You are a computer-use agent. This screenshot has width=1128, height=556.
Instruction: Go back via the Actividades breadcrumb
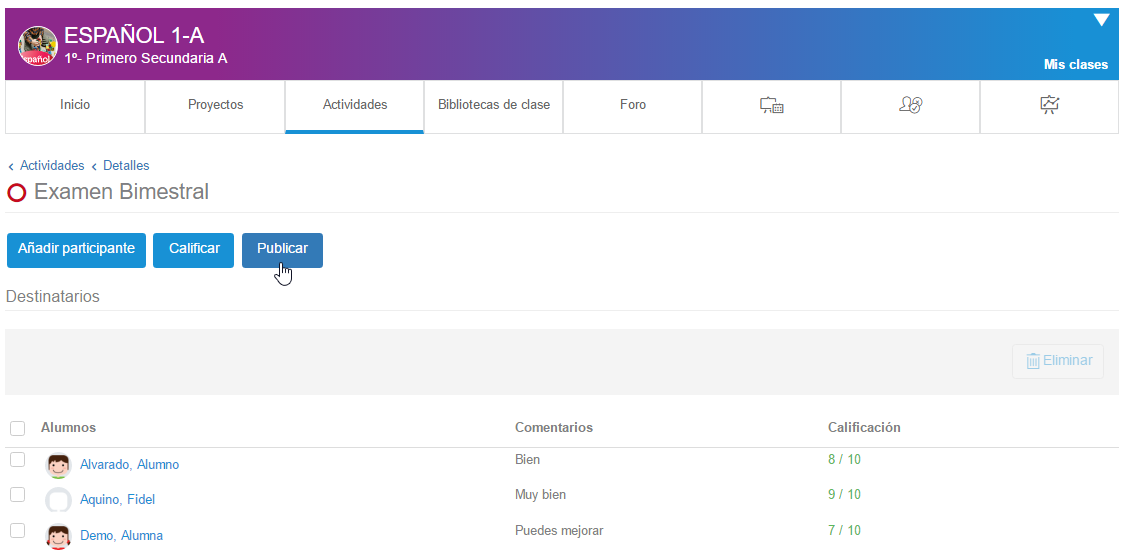(52, 166)
